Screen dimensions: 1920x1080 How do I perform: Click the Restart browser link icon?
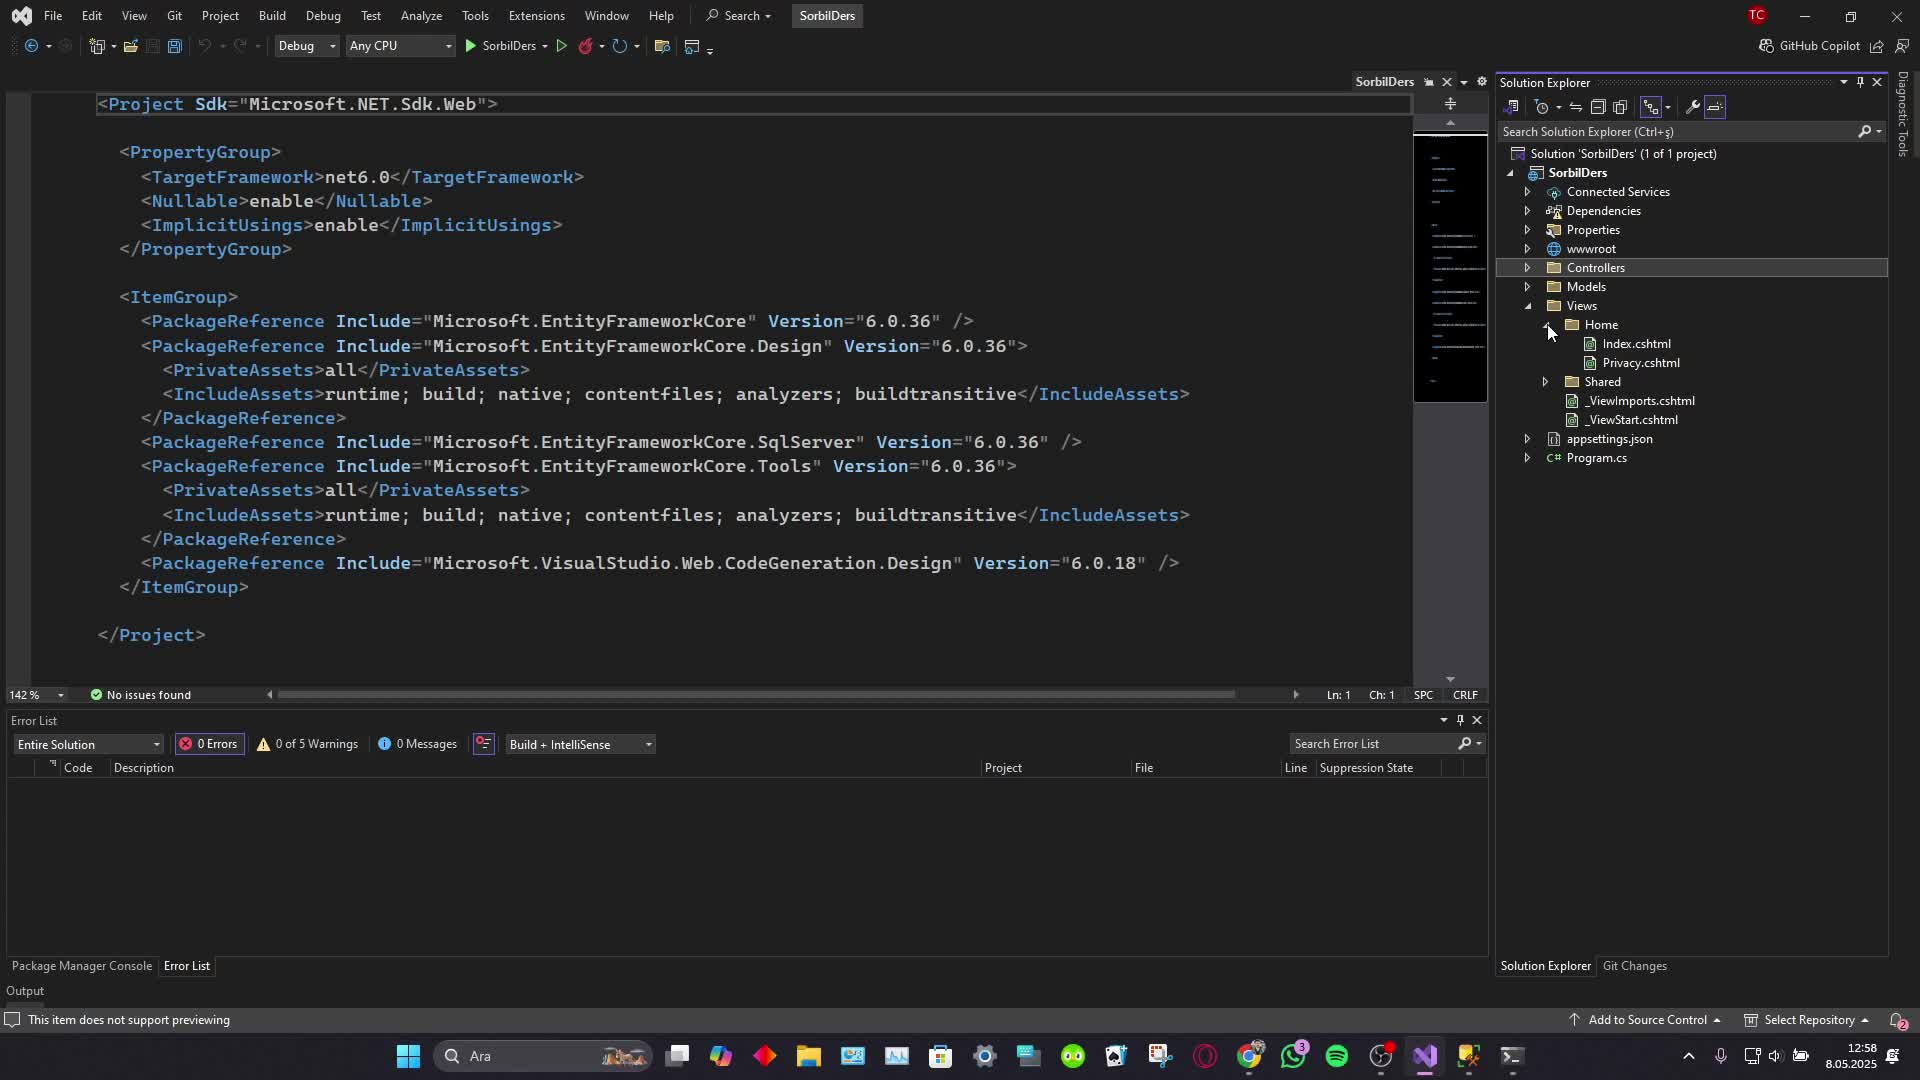pyautogui.click(x=620, y=46)
